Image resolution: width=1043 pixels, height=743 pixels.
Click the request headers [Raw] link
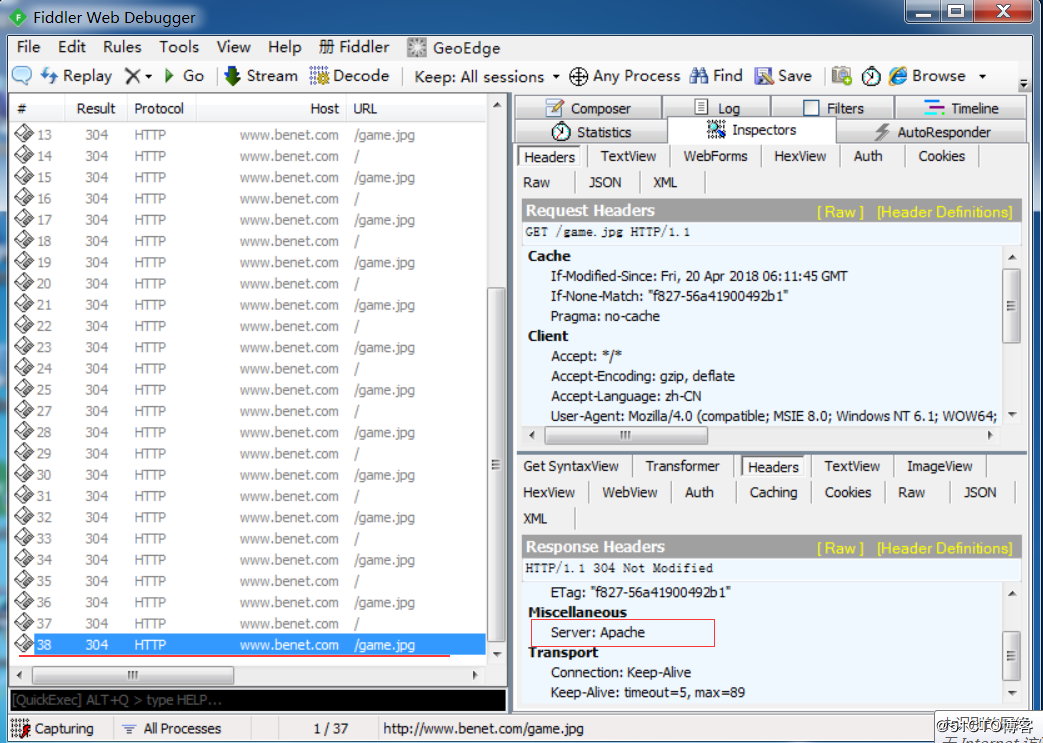coord(840,212)
